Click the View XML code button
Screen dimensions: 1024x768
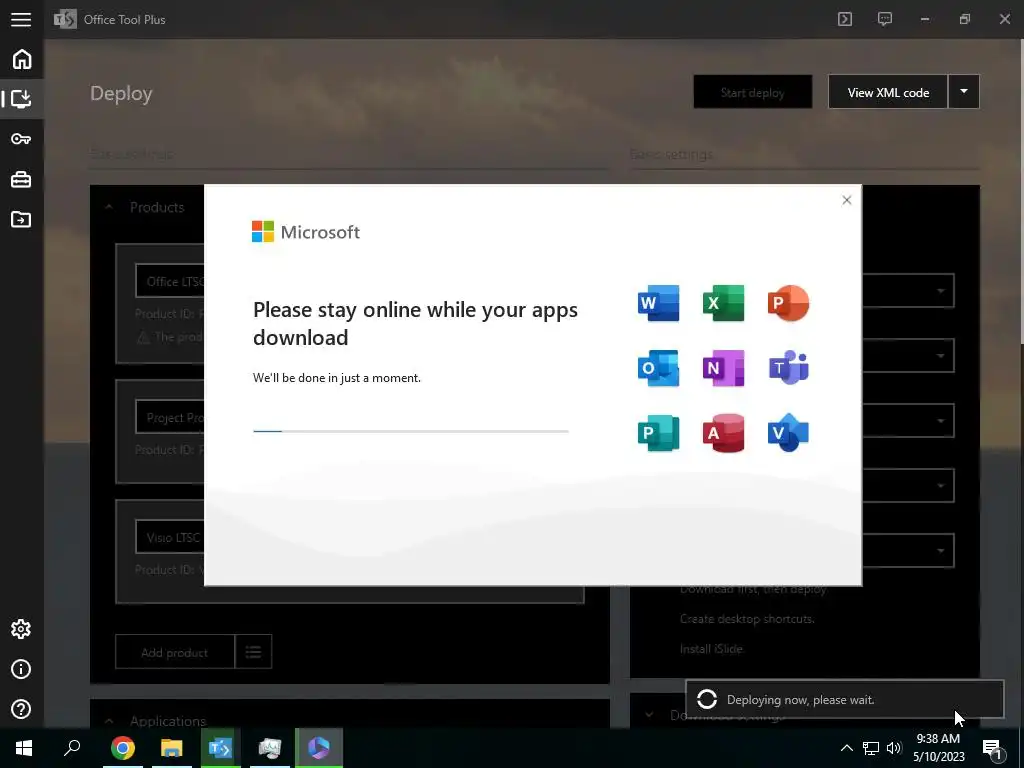(888, 92)
